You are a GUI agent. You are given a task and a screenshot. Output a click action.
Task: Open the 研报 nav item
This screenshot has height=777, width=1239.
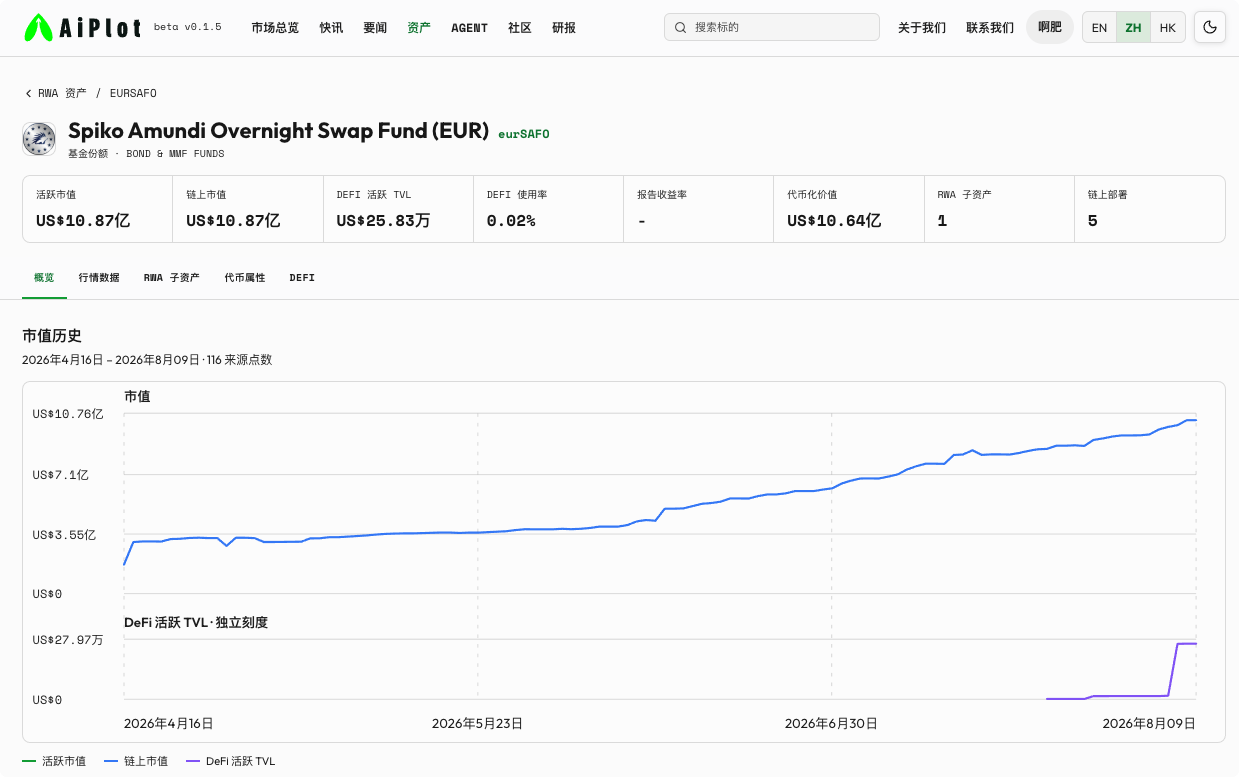pos(564,27)
